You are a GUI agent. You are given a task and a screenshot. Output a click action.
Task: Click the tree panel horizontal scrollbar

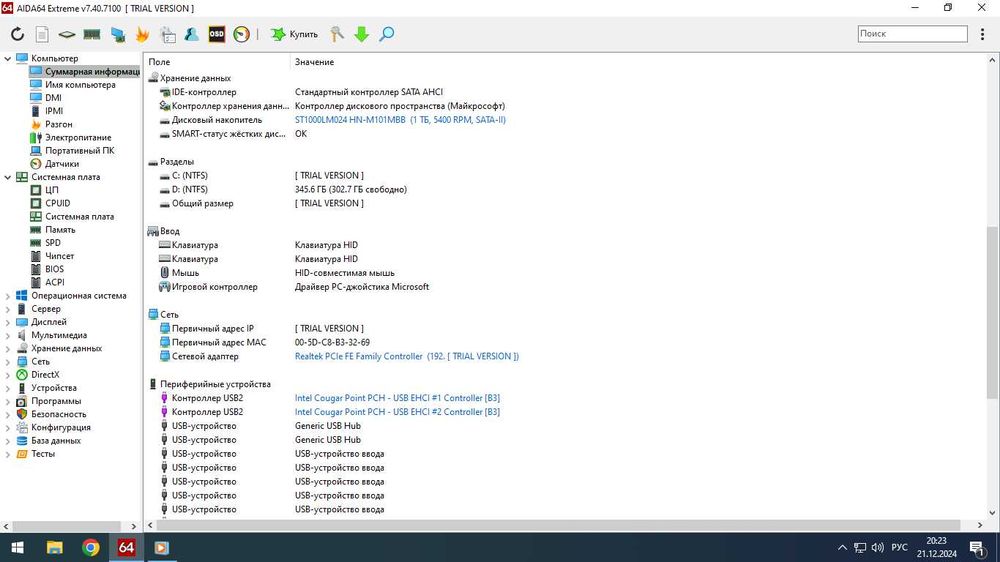66,526
